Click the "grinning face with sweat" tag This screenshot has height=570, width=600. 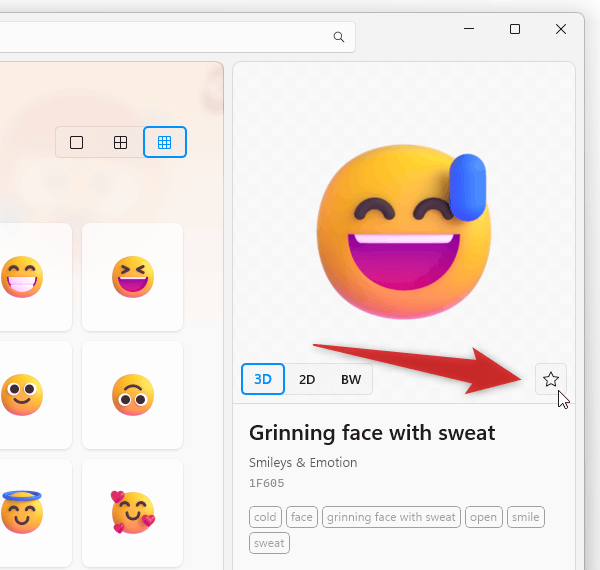tap(391, 517)
